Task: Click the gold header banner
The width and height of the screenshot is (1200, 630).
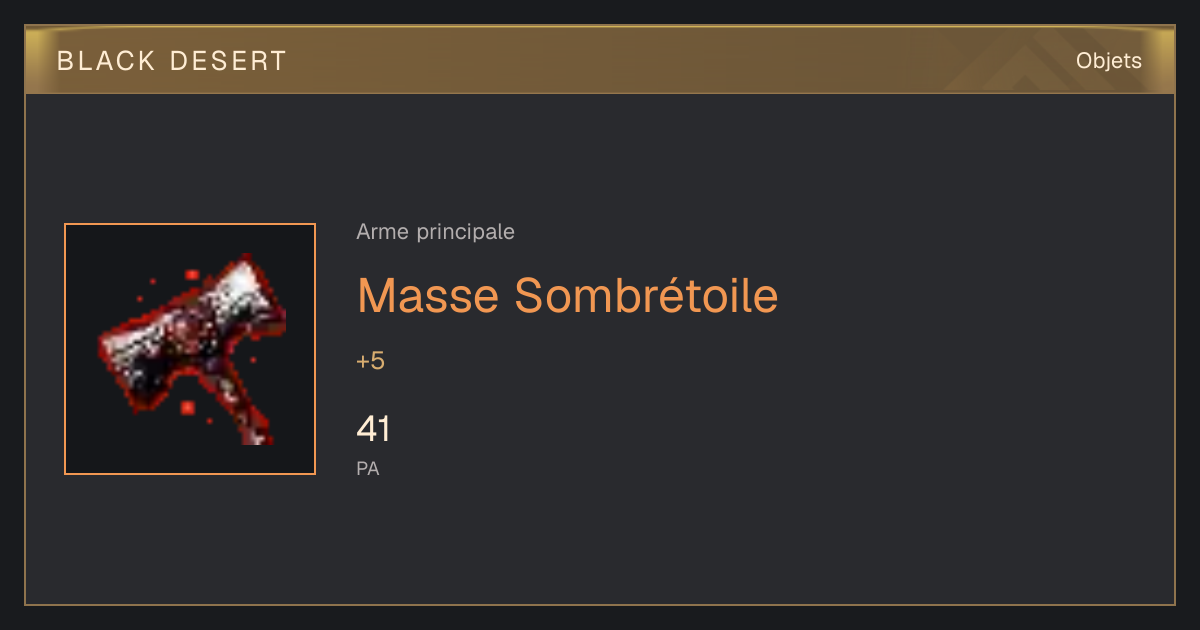Action: 600,61
